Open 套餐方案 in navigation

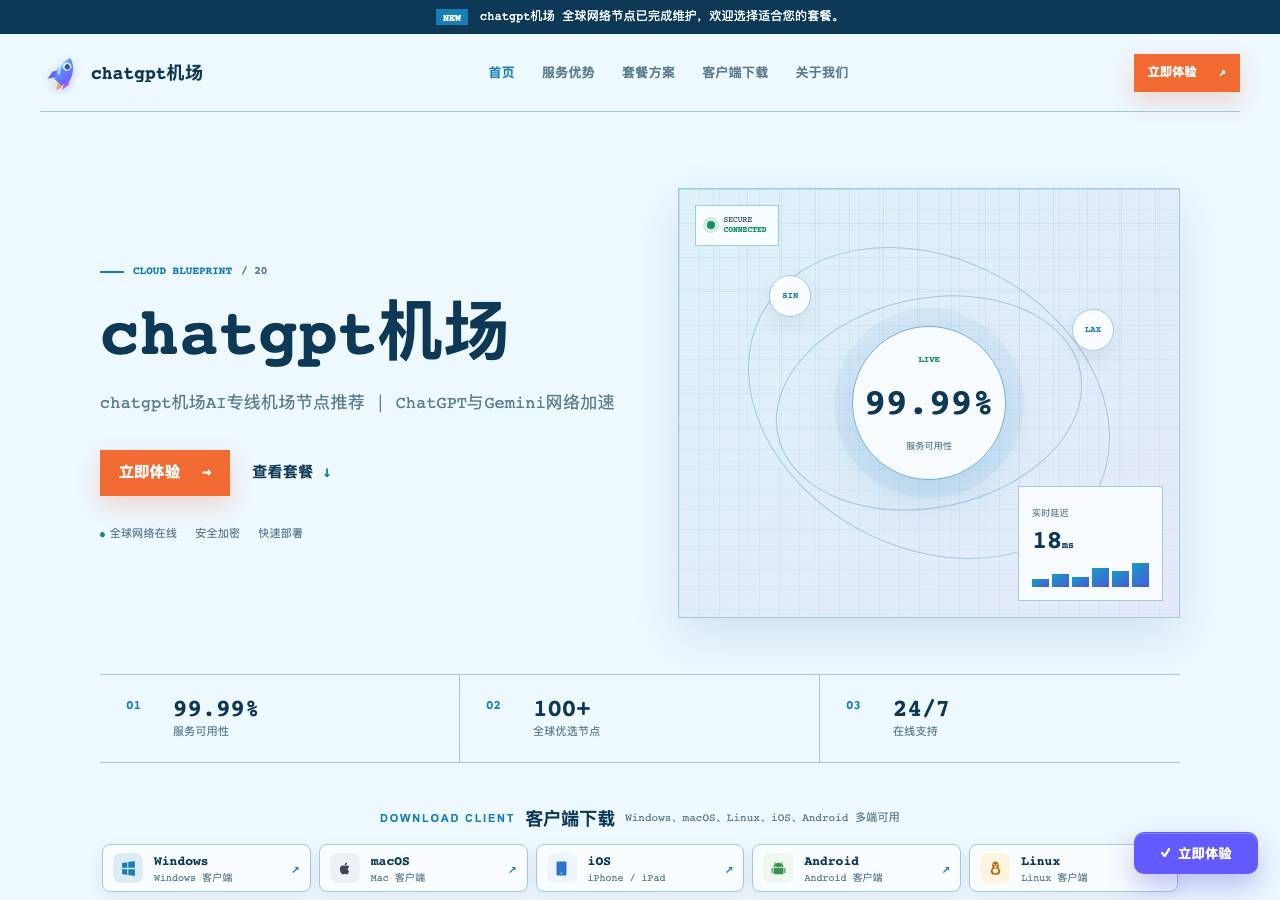(648, 72)
